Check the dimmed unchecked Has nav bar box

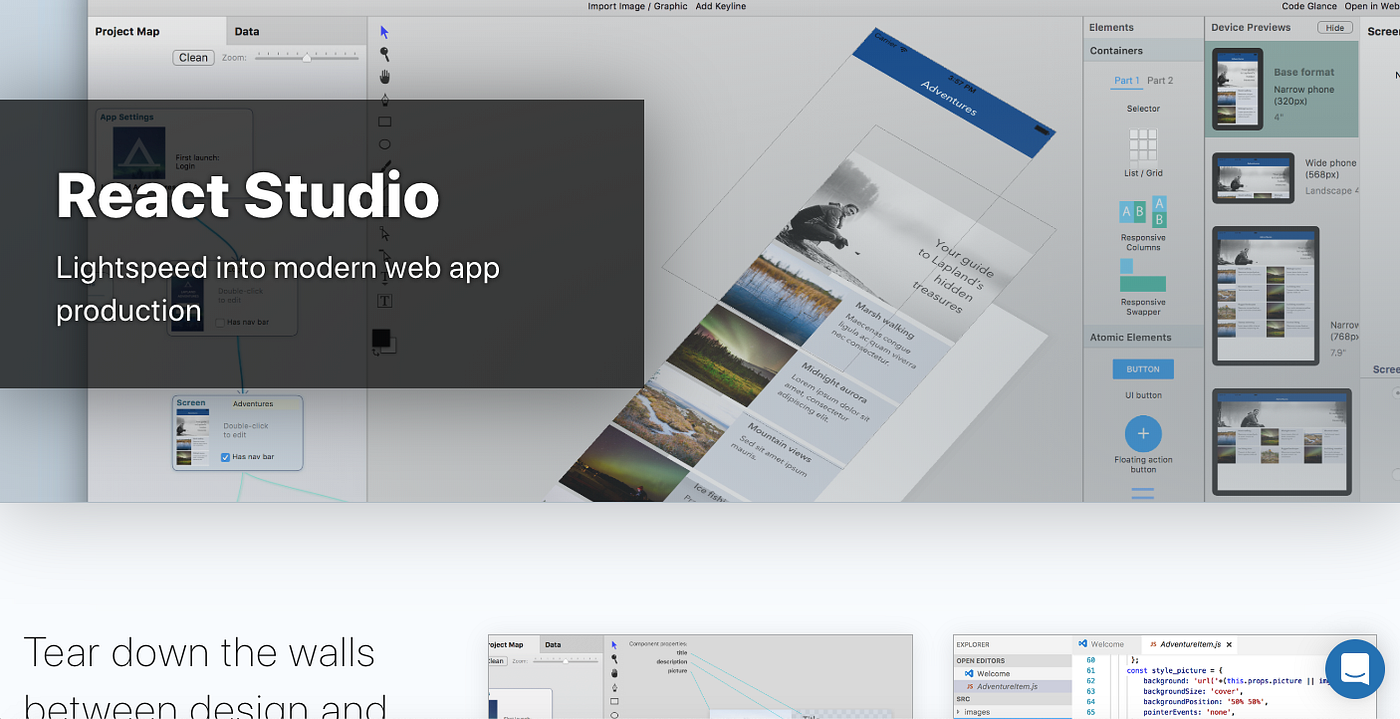[x=220, y=322]
